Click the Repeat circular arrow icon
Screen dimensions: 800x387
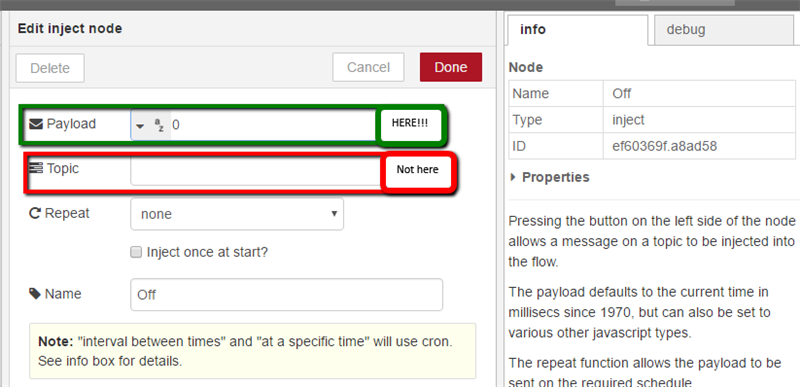[x=35, y=214]
